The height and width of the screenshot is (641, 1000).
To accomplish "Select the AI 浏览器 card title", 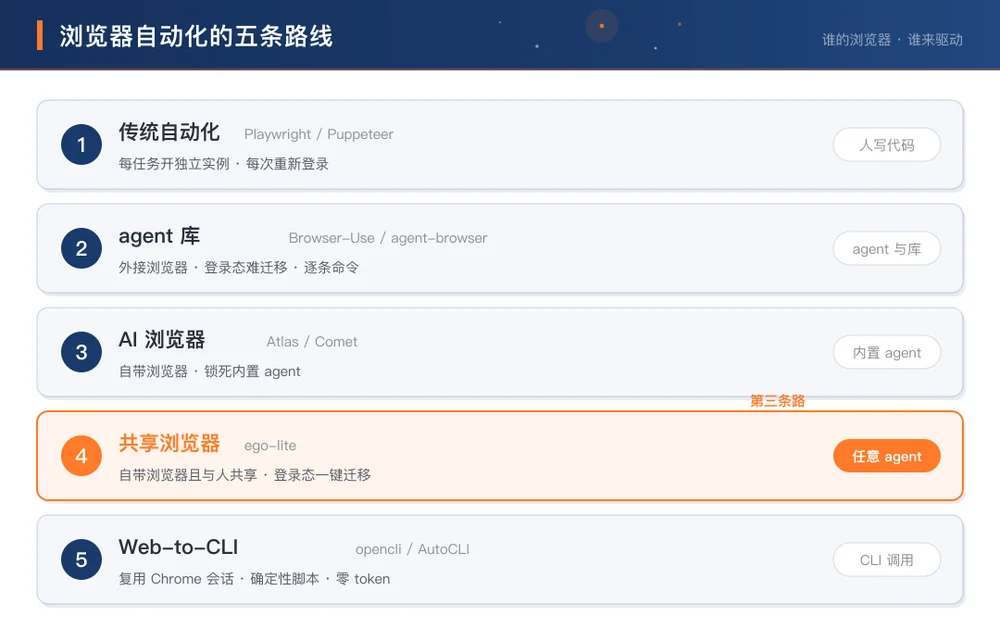I will pos(162,339).
